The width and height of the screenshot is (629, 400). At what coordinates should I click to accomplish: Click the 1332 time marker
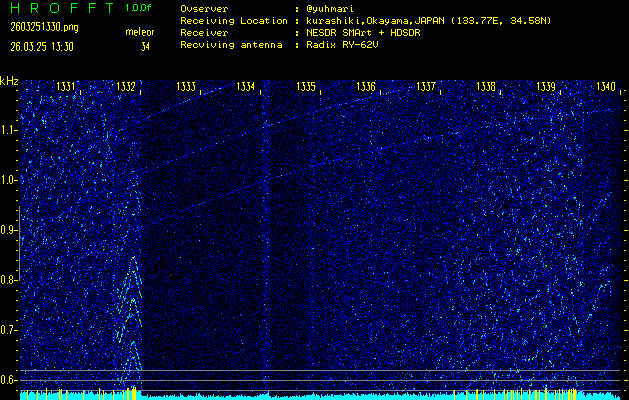[x=126, y=87]
